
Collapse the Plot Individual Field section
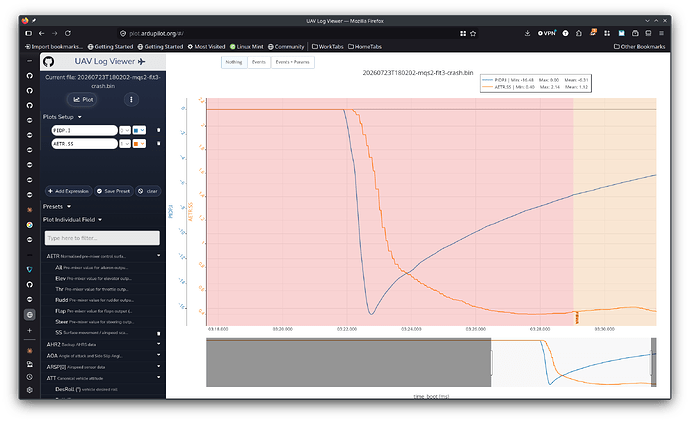73,220
